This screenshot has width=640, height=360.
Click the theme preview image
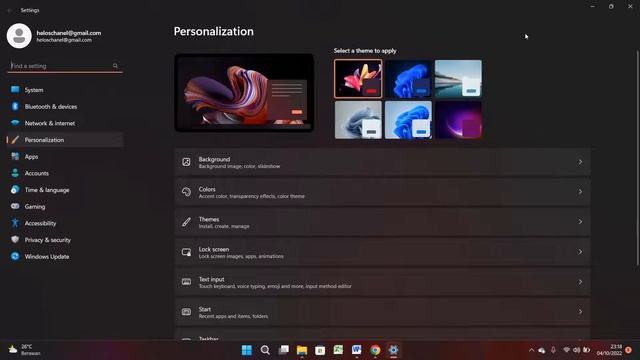[x=244, y=93]
